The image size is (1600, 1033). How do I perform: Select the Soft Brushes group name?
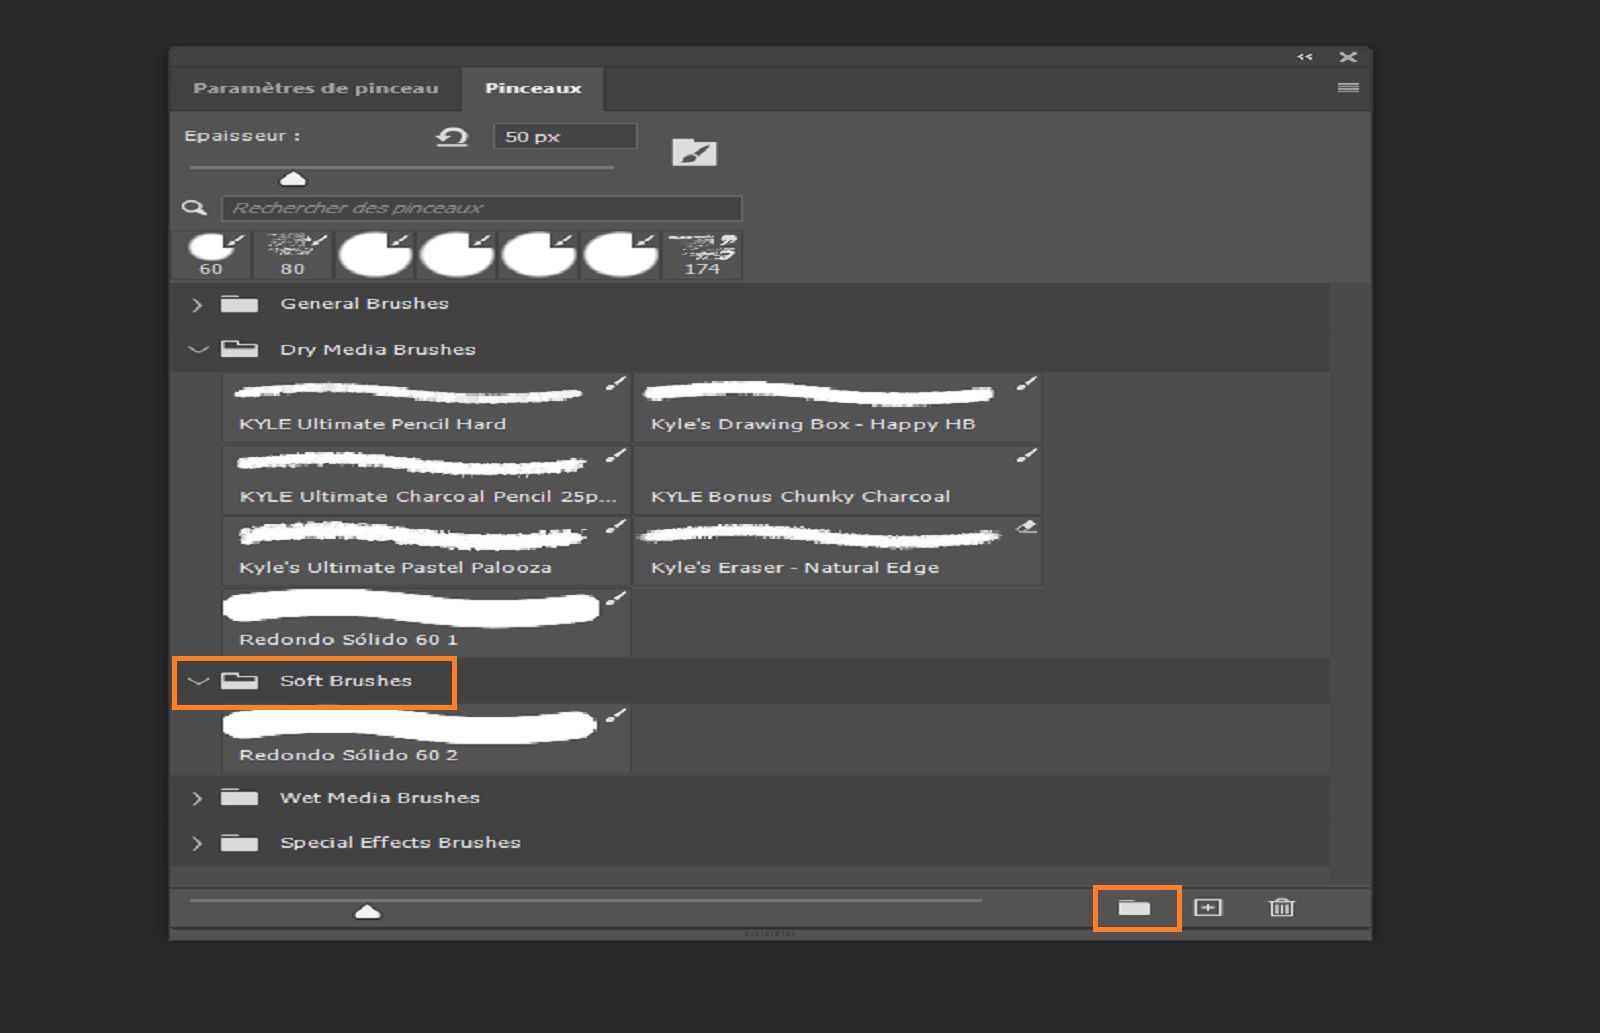(x=346, y=681)
